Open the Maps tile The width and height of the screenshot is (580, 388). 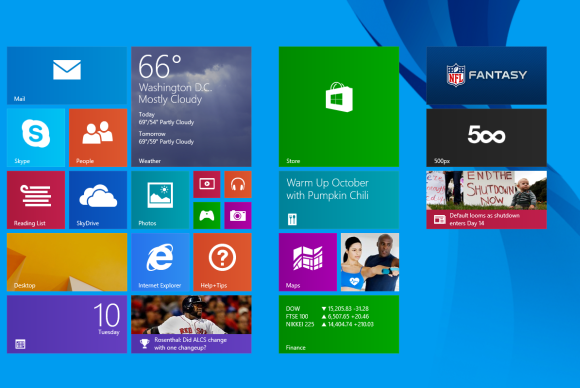[308, 262]
